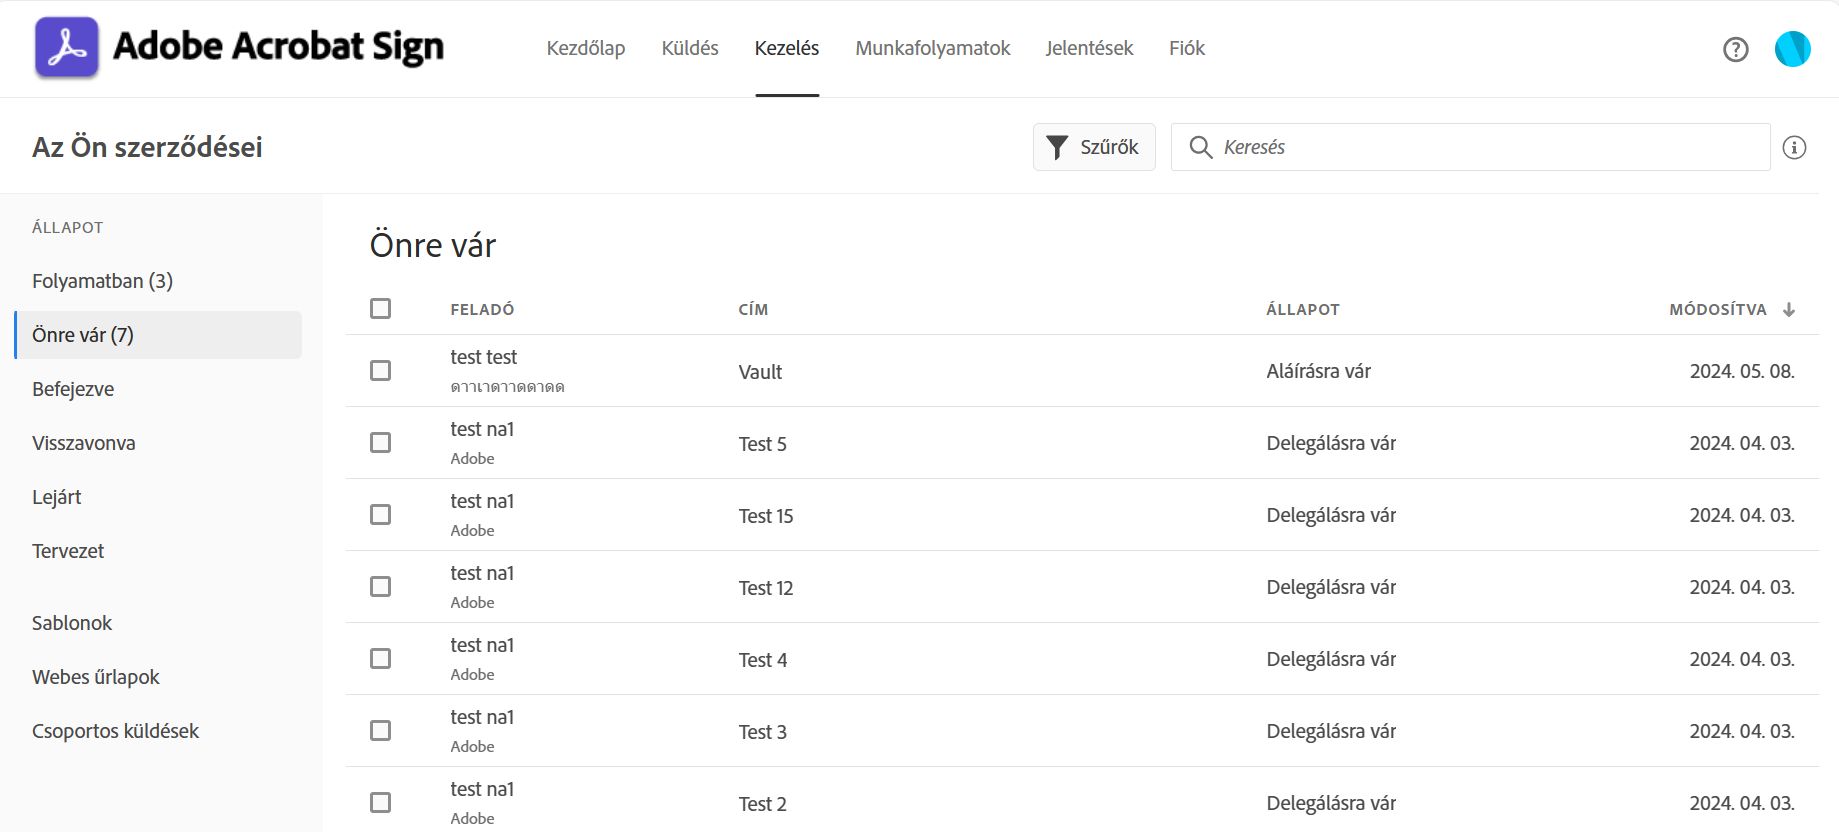Open the Jelentések tab
This screenshot has height=832, width=1839.
[x=1089, y=48]
